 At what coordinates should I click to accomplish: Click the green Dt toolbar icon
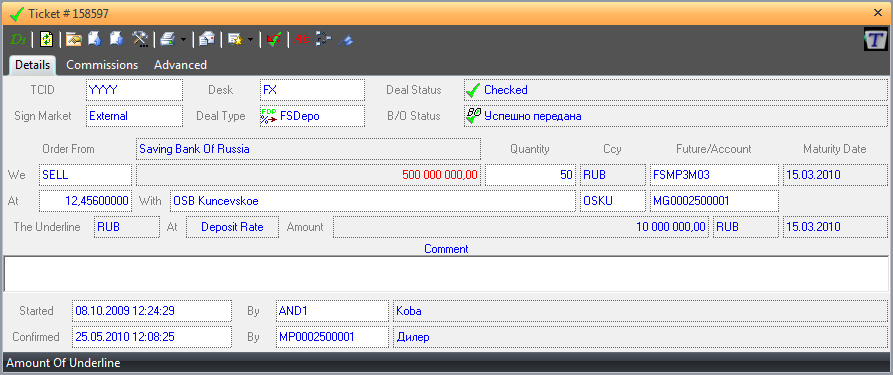pos(18,39)
